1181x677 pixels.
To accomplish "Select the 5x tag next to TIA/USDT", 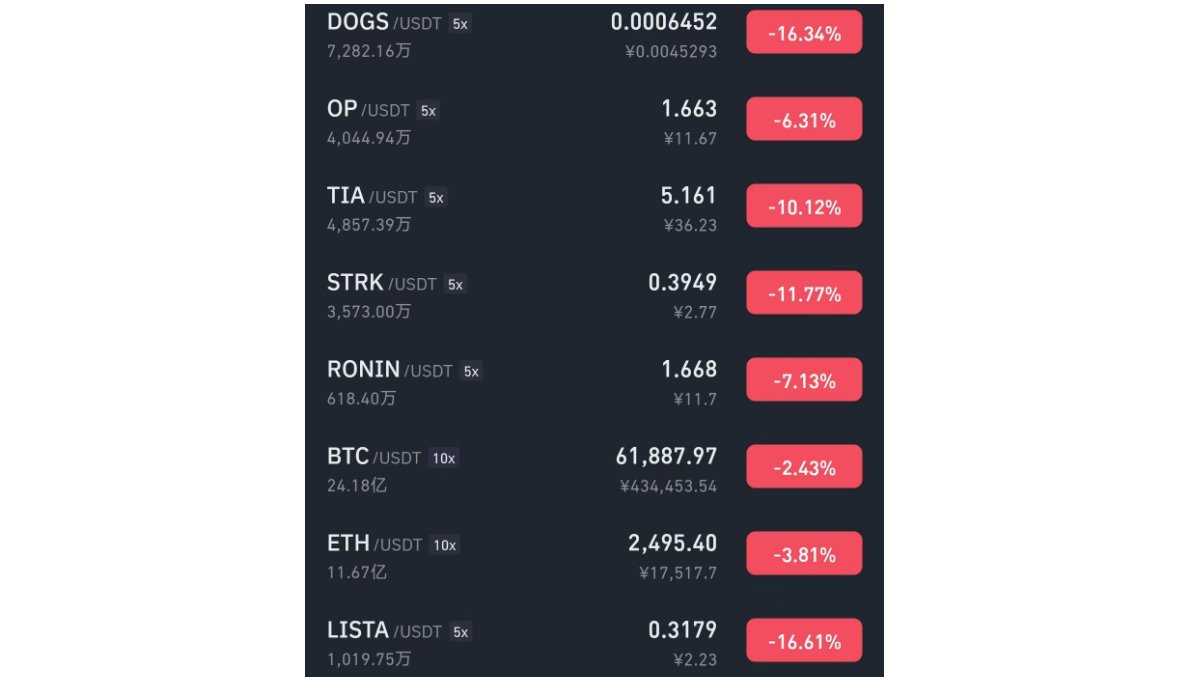I will (x=435, y=198).
